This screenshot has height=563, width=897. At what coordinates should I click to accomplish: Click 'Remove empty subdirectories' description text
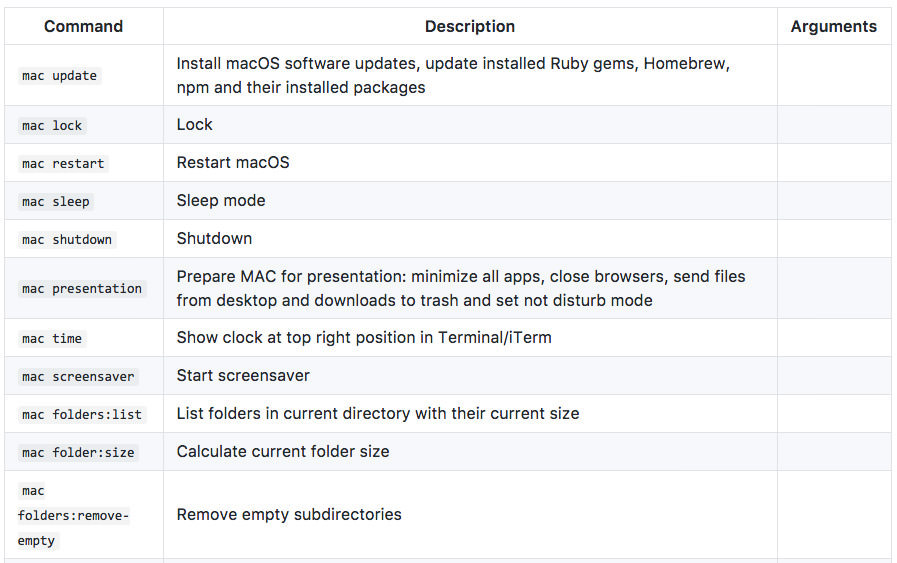click(x=289, y=514)
